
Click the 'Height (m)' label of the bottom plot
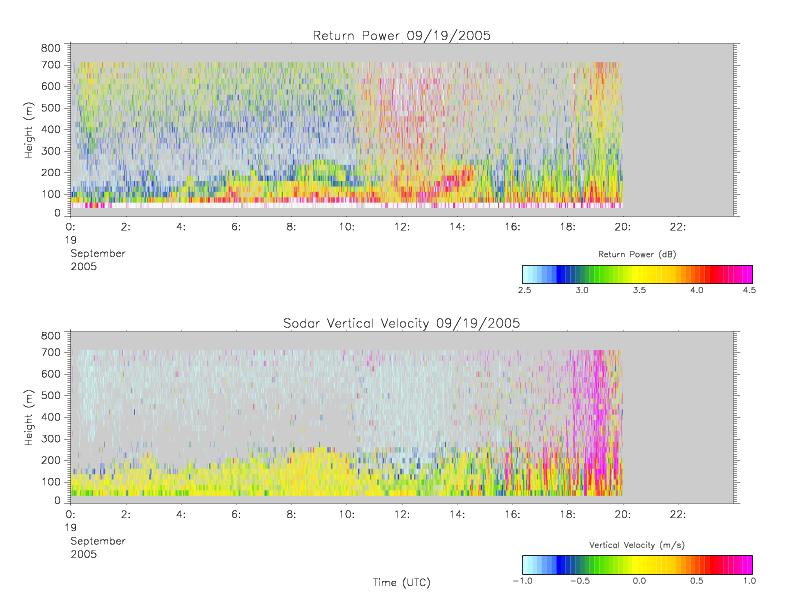pyautogui.click(x=29, y=417)
